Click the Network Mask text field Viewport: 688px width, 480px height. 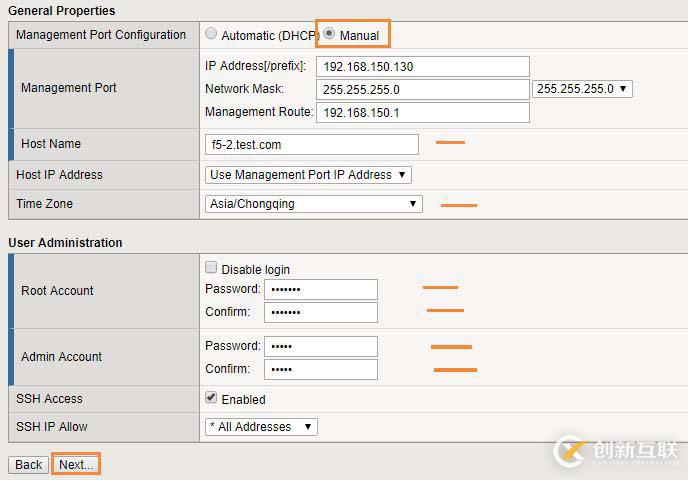coord(422,89)
